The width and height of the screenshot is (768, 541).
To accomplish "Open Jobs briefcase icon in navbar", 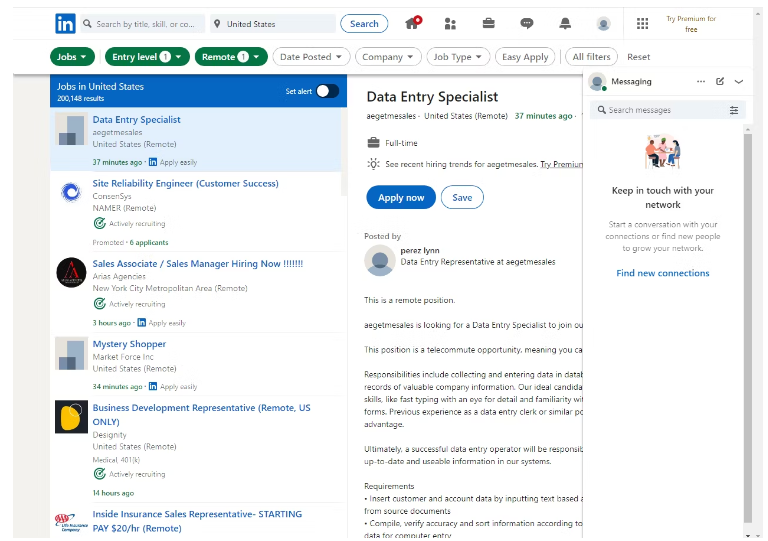I will (x=488, y=23).
